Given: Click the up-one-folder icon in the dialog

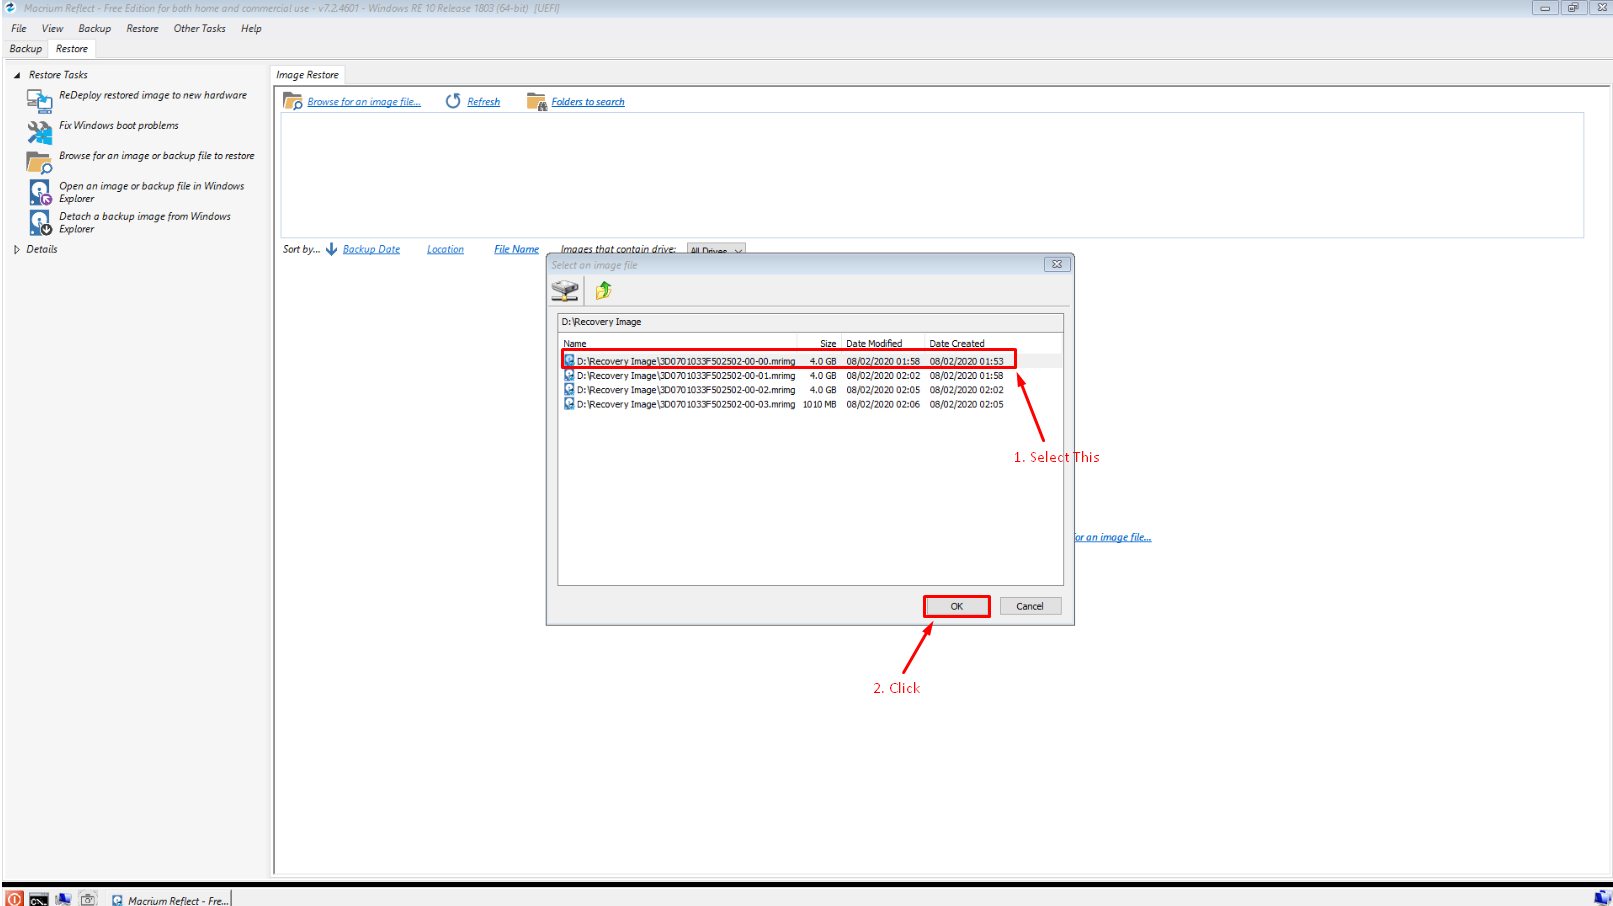Looking at the screenshot, I should (x=603, y=291).
